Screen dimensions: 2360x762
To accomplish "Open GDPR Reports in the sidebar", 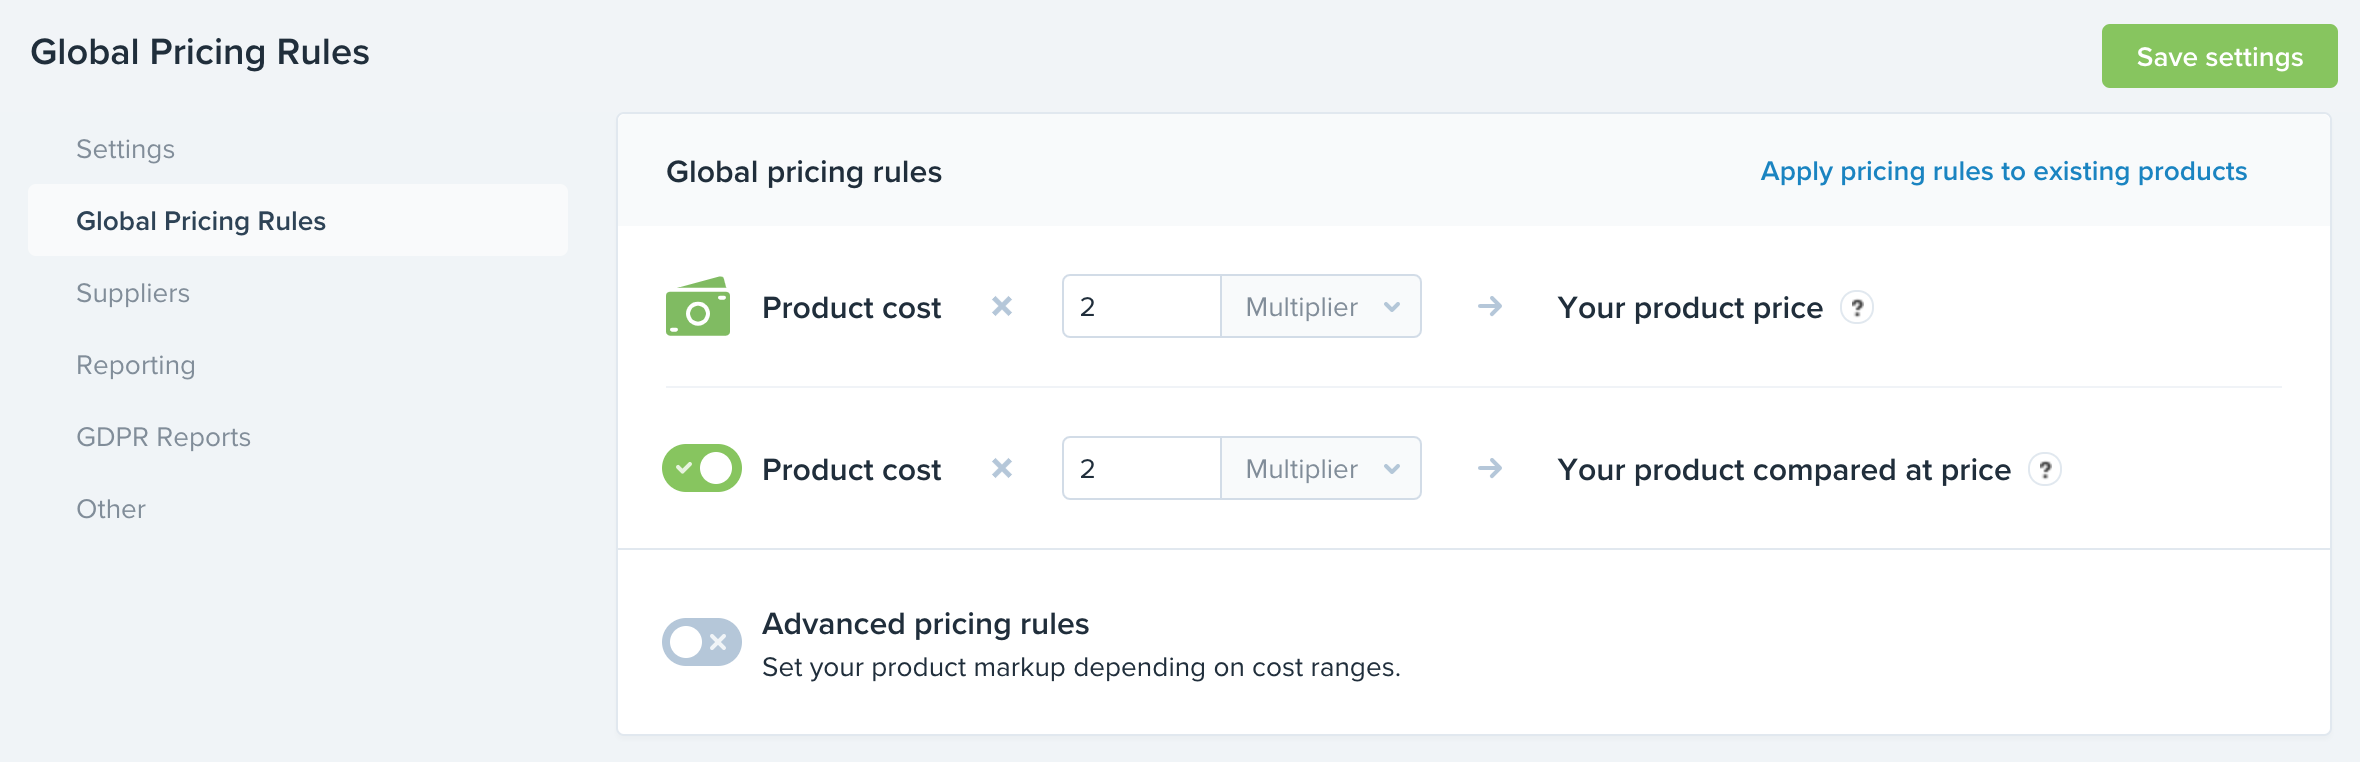I will point(164,437).
